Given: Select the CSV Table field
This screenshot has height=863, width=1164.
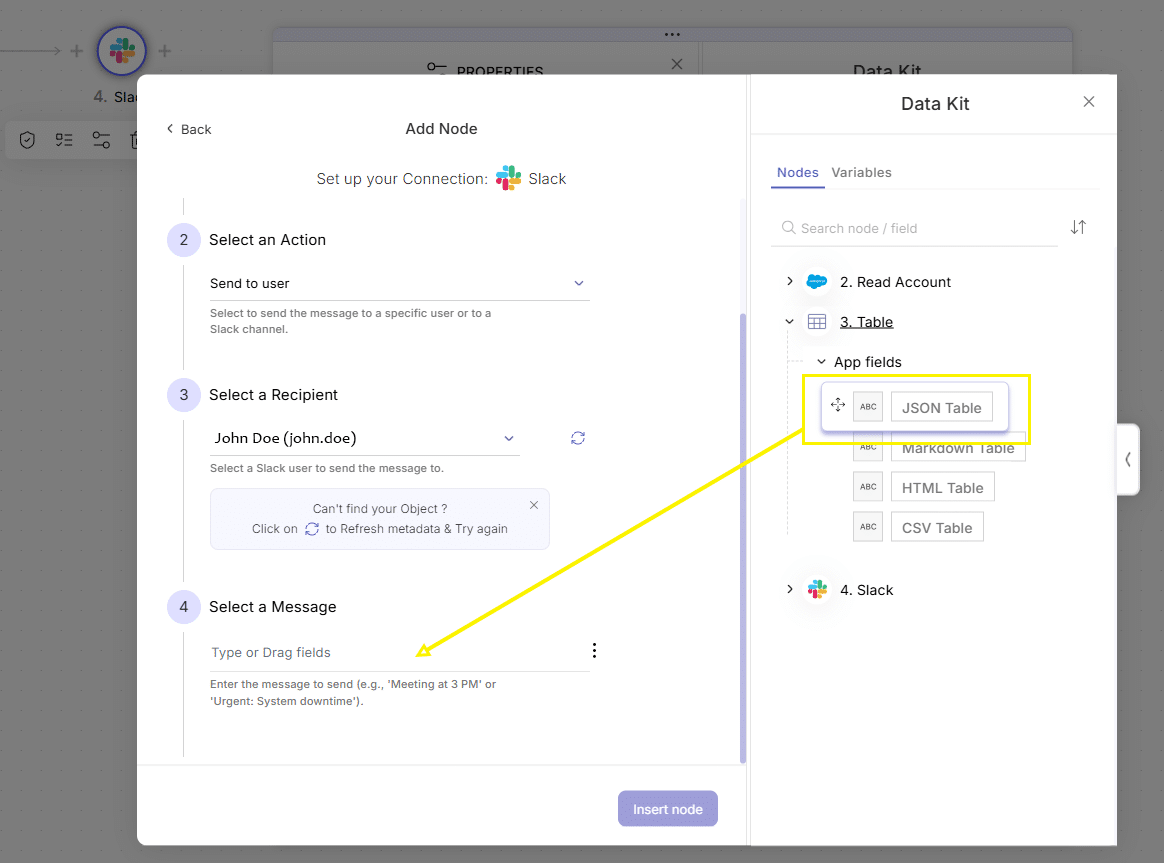Looking at the screenshot, I should coord(937,528).
